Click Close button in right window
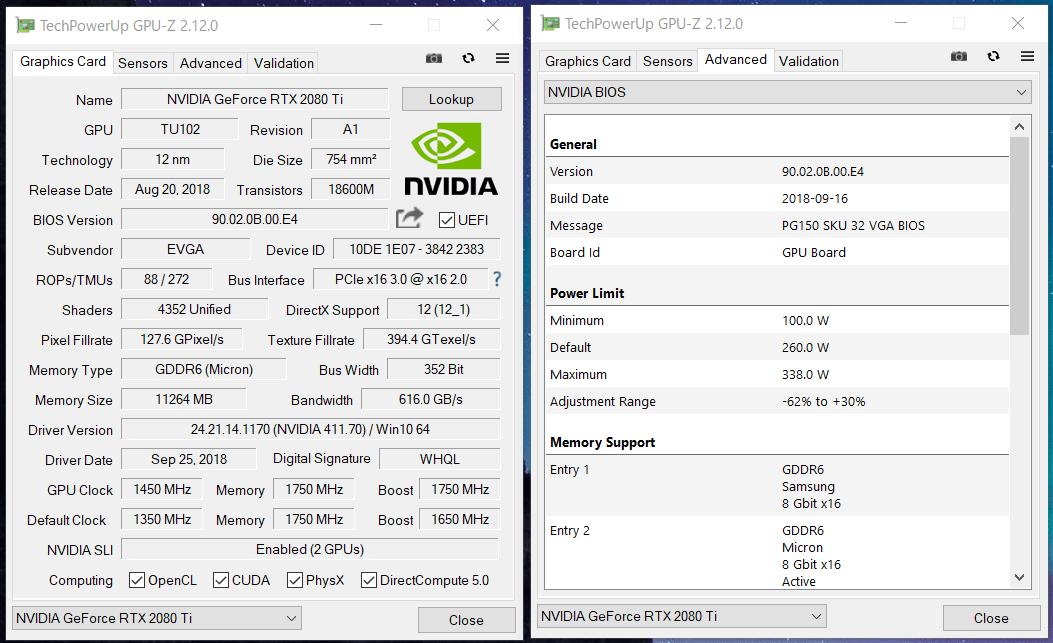Screen dimensions: 1053x643 tap(991, 617)
